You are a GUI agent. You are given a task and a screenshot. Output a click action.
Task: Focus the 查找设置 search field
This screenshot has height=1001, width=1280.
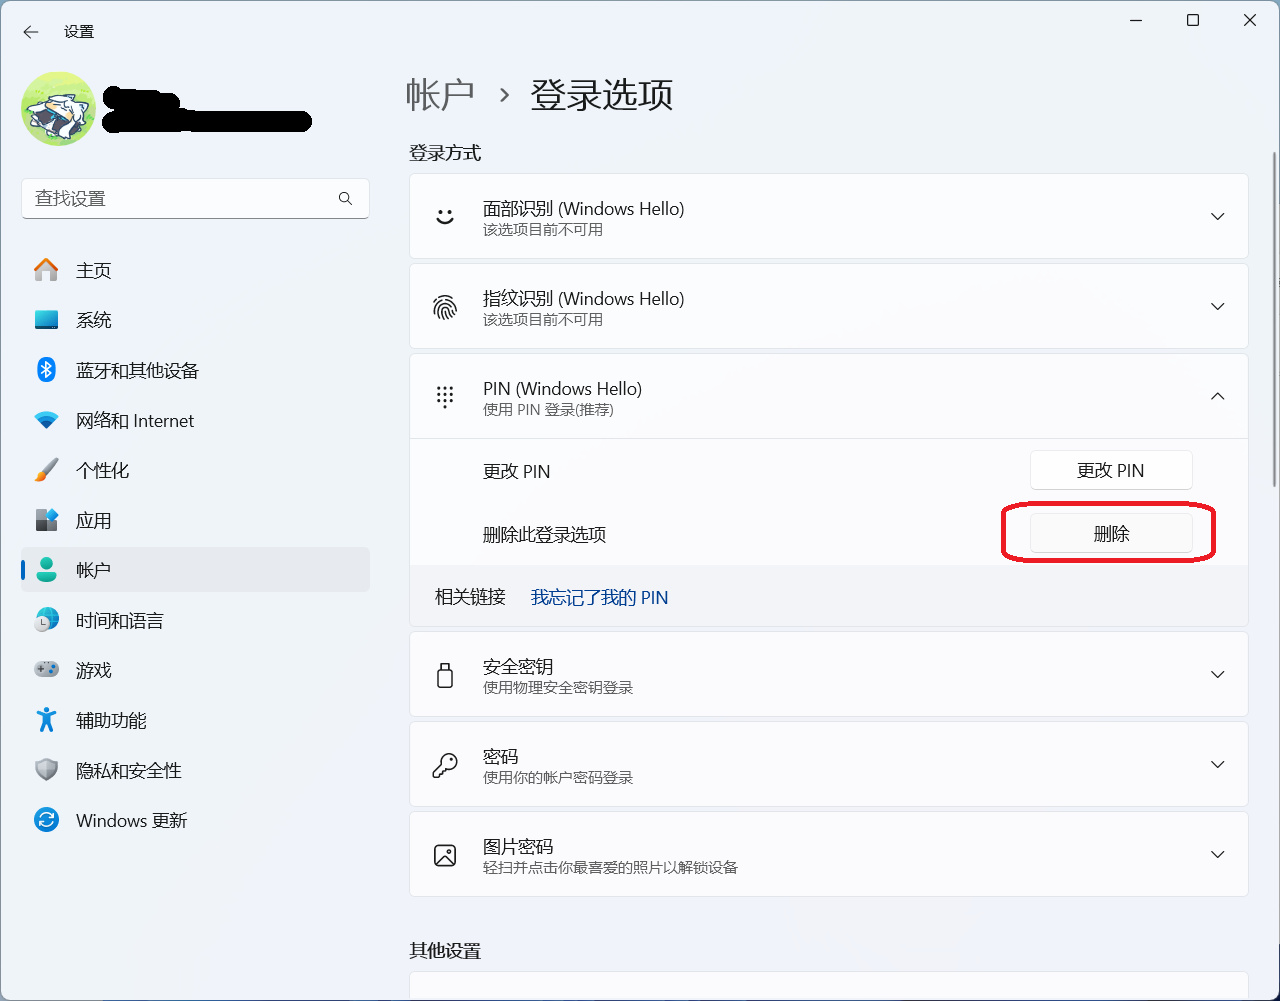coord(195,198)
